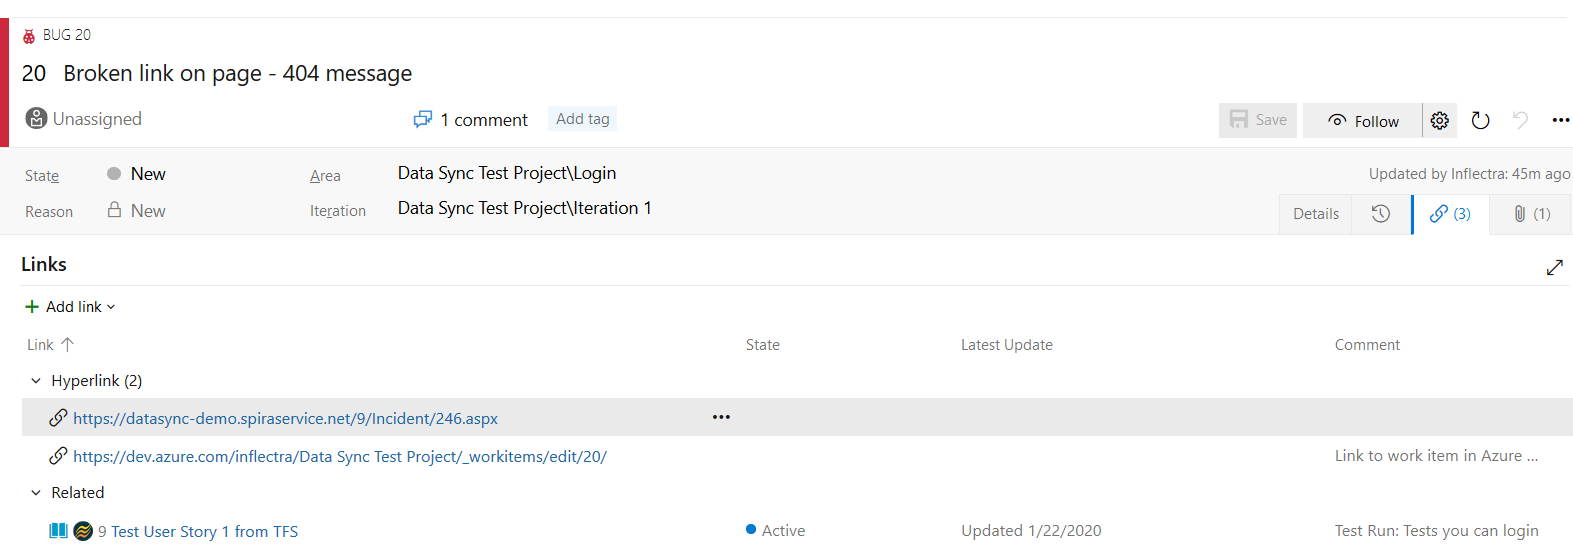Follow this work item
The image size is (1573, 556).
[x=1362, y=121]
